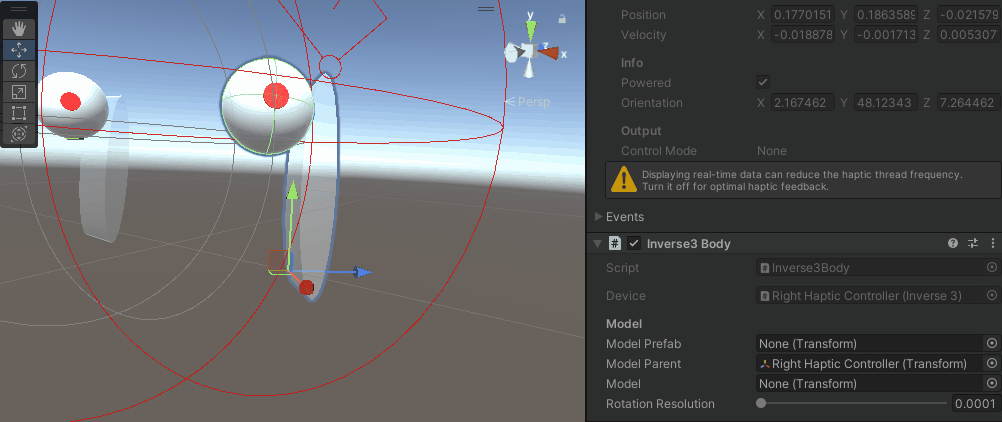Click the blue Z move arrow handle
The image size is (1002, 422).
click(362, 272)
